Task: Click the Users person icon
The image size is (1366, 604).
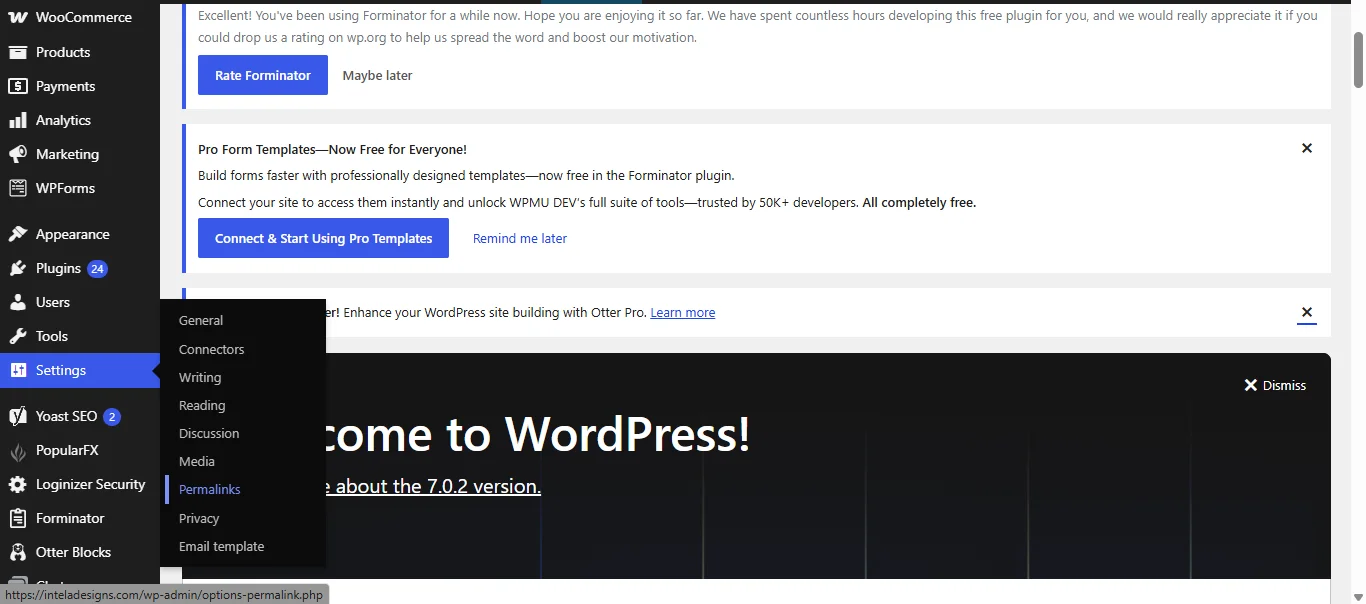Action: [x=18, y=302]
